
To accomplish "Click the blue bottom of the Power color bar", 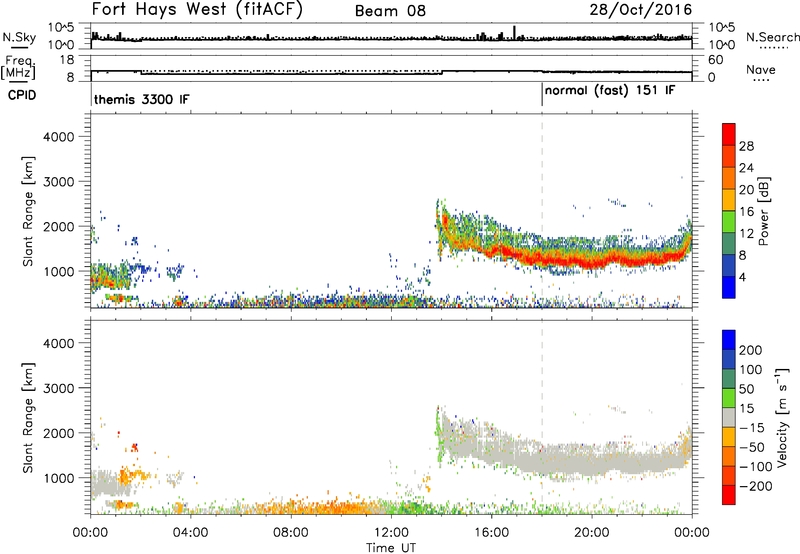I will tap(729, 287).
